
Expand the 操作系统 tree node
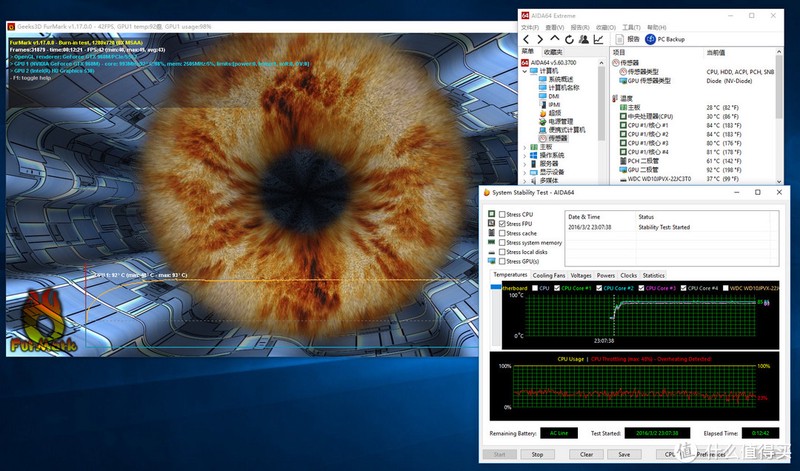click(x=525, y=155)
